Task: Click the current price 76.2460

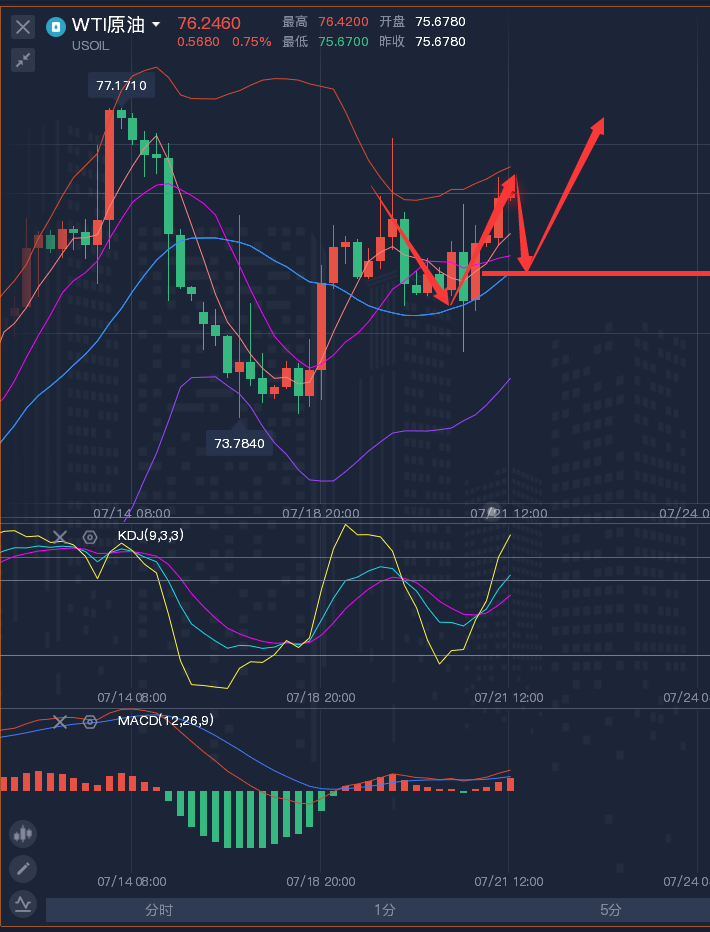Action: tap(209, 24)
